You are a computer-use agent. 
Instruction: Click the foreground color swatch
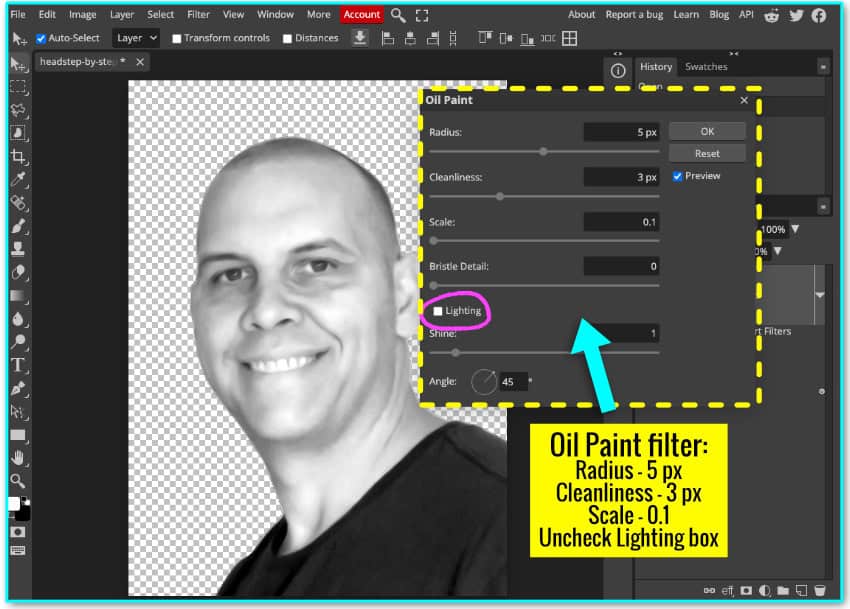tap(15, 504)
